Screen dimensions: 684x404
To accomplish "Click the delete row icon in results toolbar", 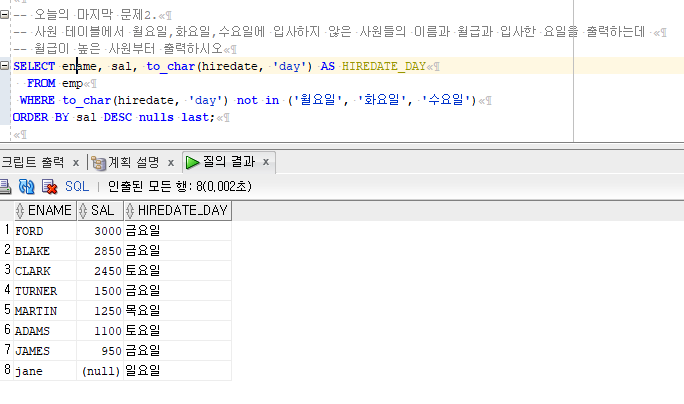I will click(49, 186).
